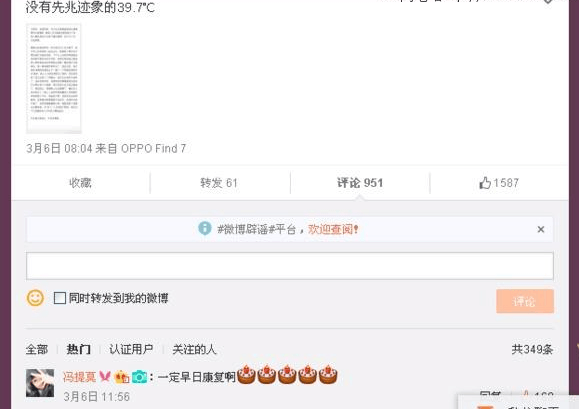
Task: Click the pink butterfly badge beside 冯提莫
Action: pyautogui.click(x=105, y=377)
